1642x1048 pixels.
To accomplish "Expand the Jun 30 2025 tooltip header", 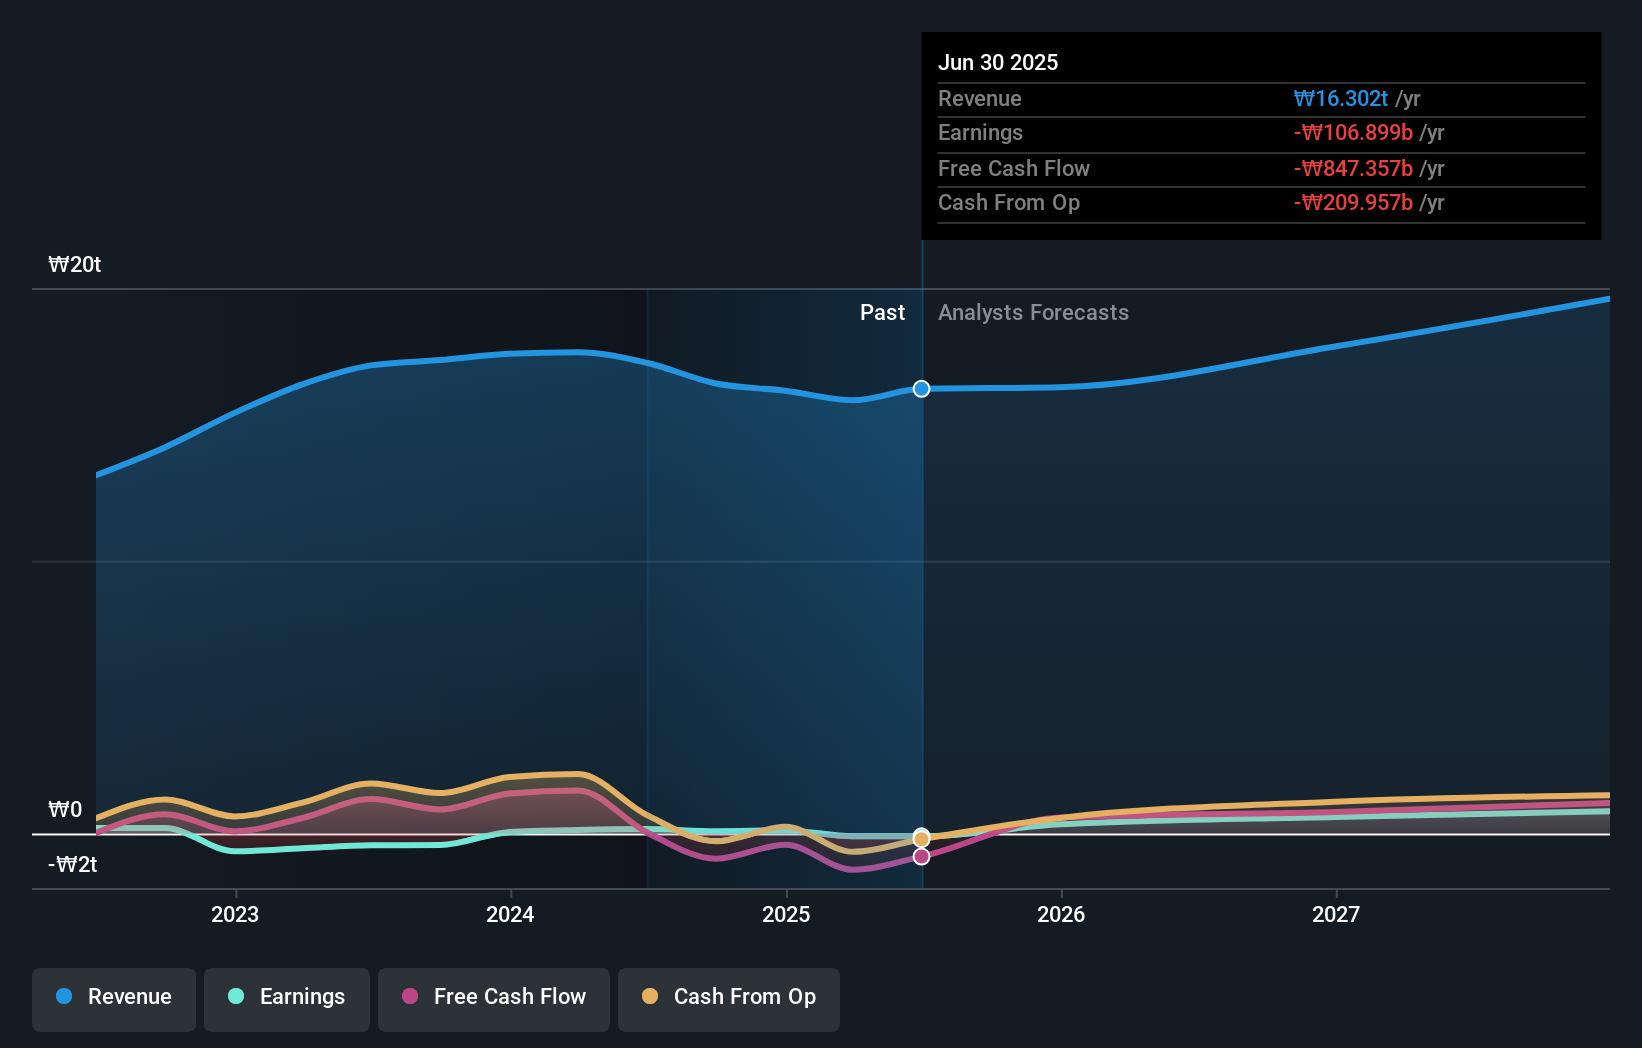I will click(998, 62).
